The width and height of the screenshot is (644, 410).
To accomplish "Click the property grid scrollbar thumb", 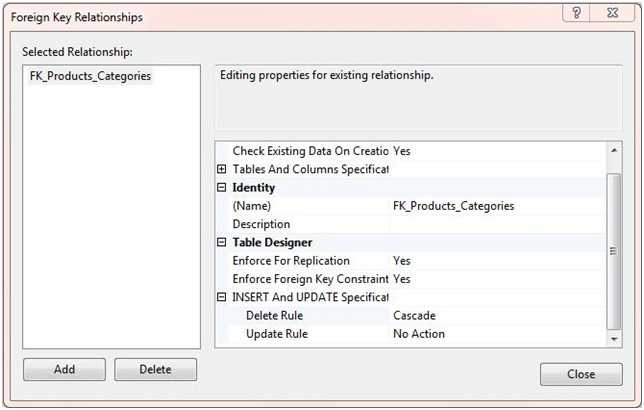I will click(x=614, y=250).
